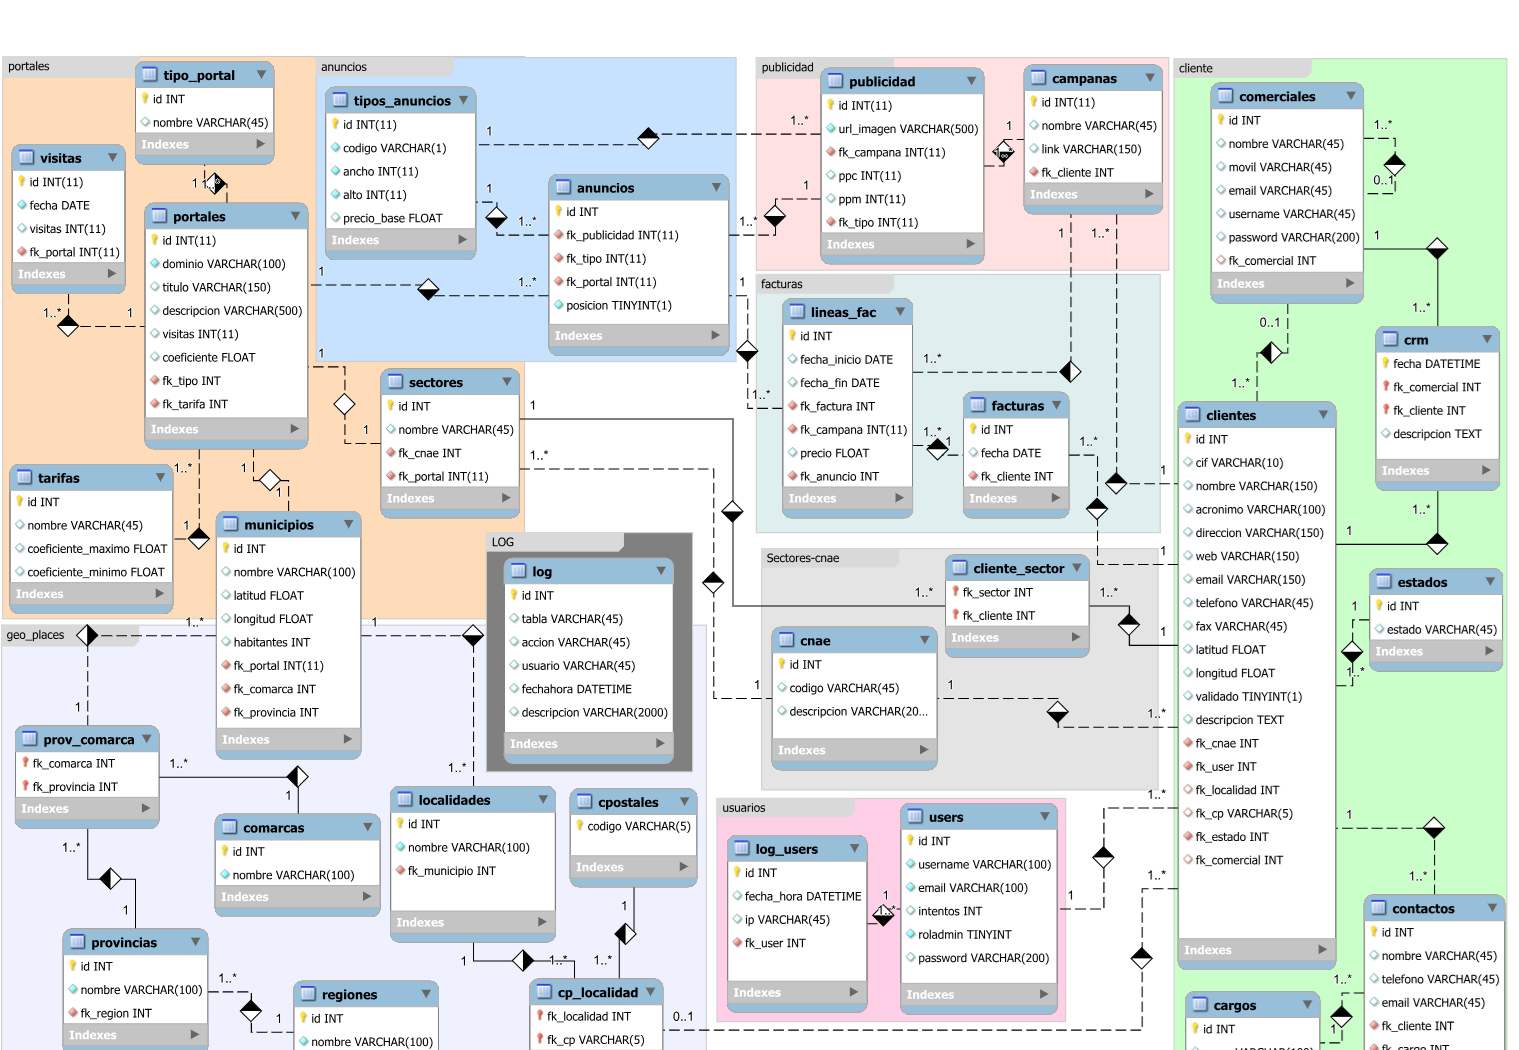Click the table icon of the municipios table
The image size is (1519, 1050).
point(230,525)
